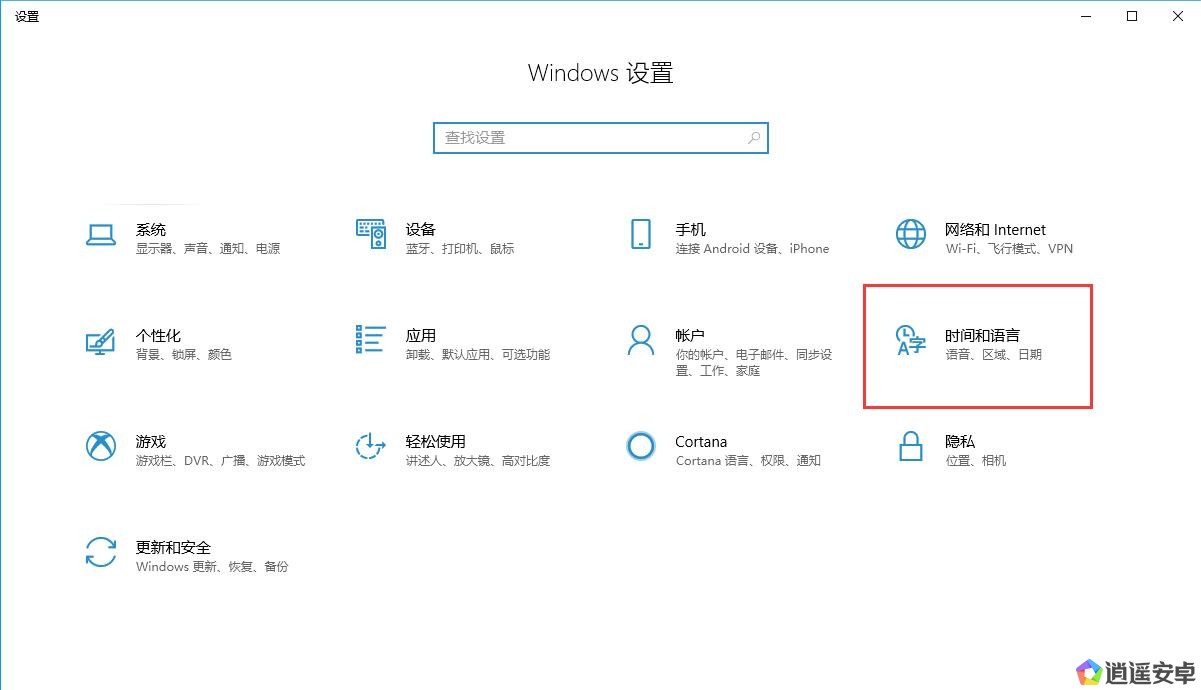
Task: Select the Personalization paintbrush icon
Action: tap(101, 341)
